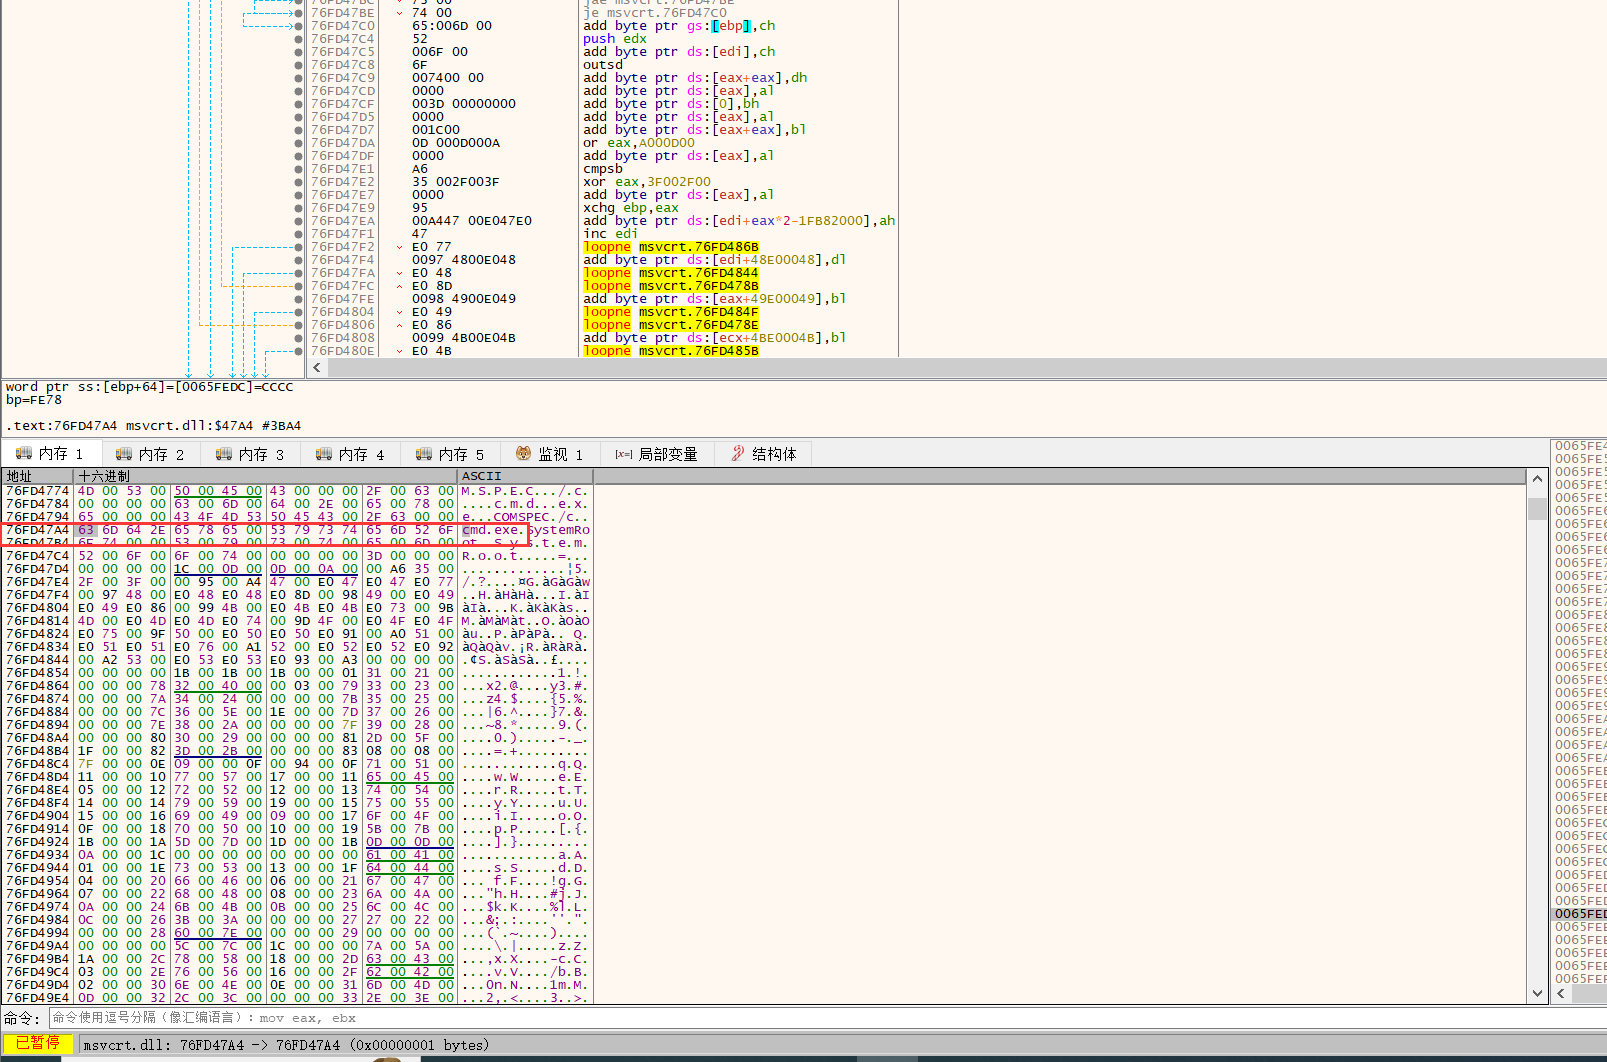The image size is (1607, 1062).
Task: Toggle breakpoint dot at address 76FD47C4
Action: [298, 39]
